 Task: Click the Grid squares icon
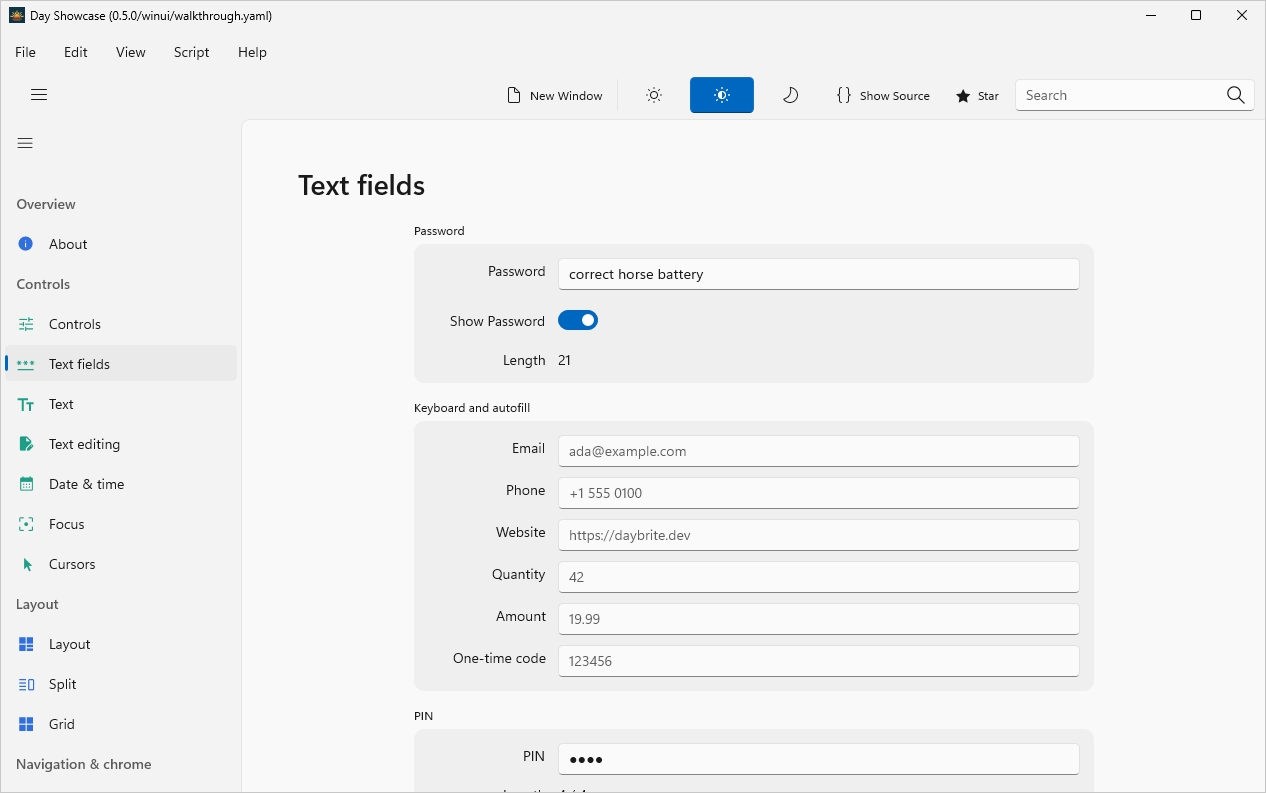point(27,724)
